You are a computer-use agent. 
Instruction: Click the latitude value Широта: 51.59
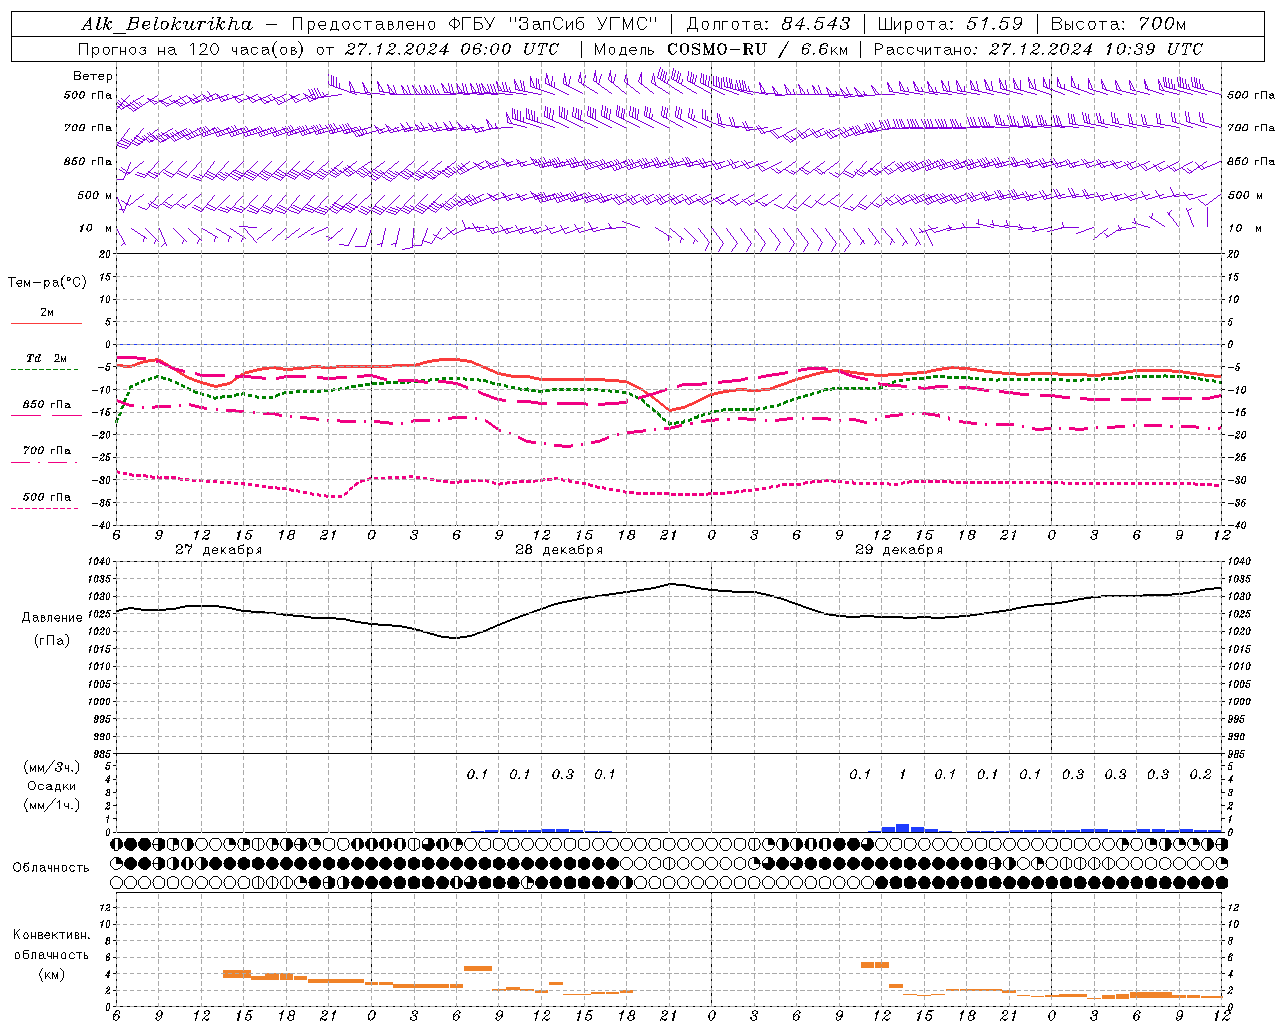pyautogui.click(x=950, y=24)
